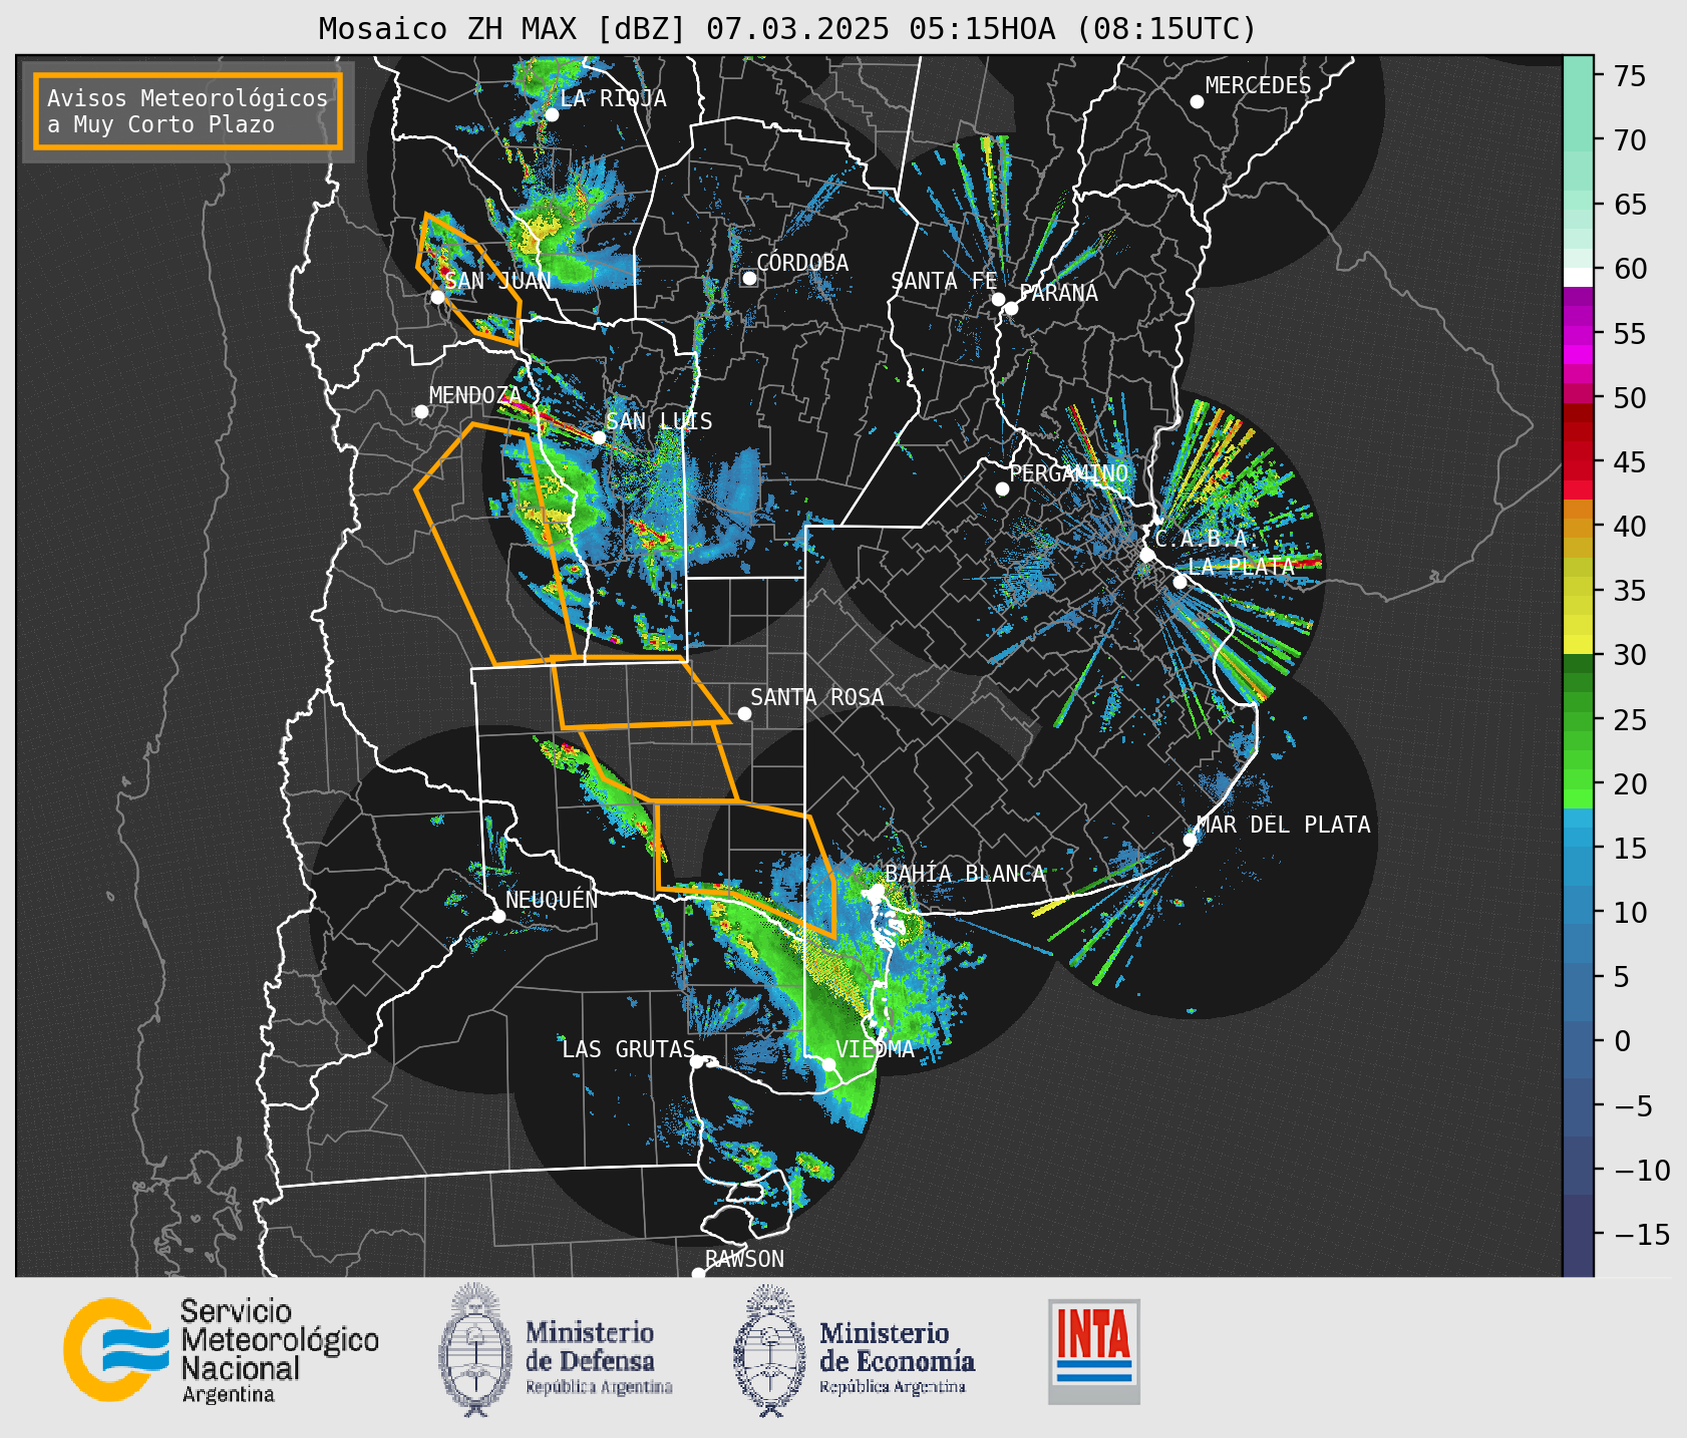Click the MERCEDES city label
Viewport: 1687px width, 1438px height.
pyautogui.click(x=1258, y=86)
